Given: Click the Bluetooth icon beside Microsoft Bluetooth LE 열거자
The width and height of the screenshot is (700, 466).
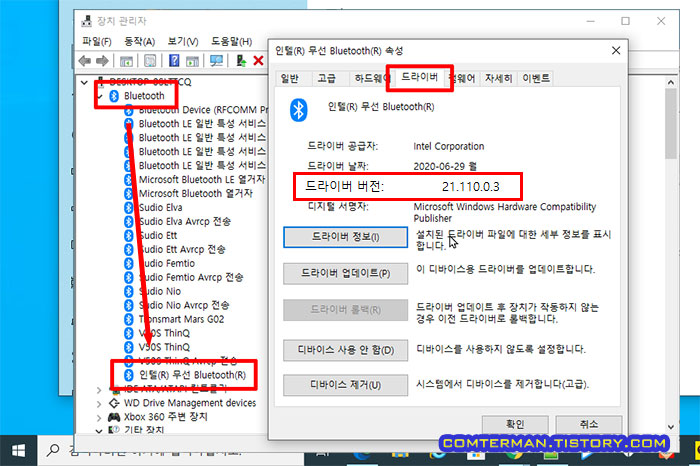Looking at the screenshot, I should coord(129,179).
